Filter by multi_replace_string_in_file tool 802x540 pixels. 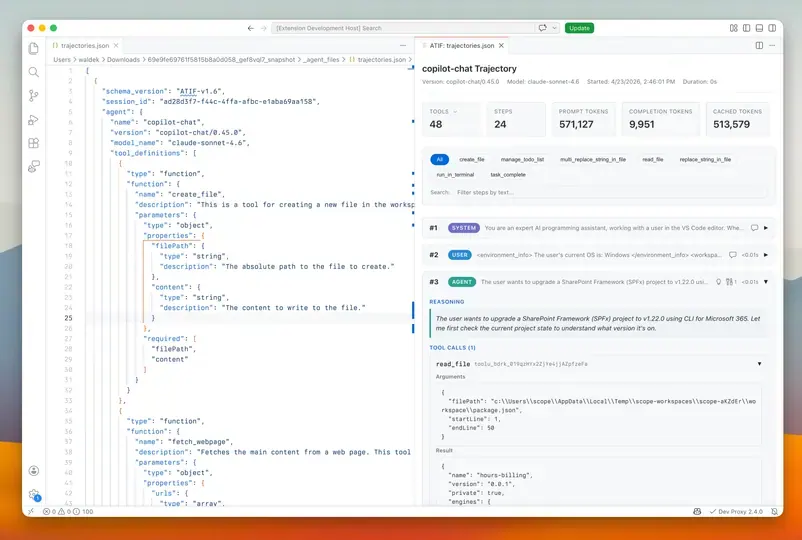coord(593,160)
